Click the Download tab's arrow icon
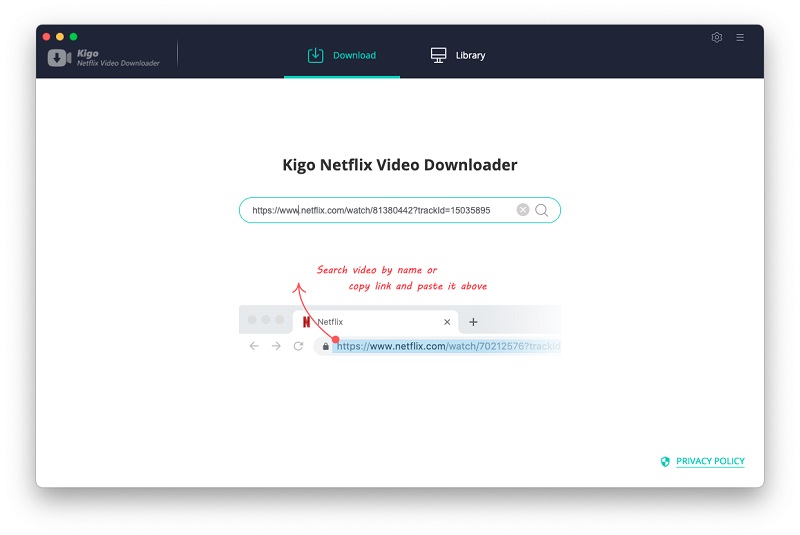The width and height of the screenshot is (800, 535). tap(315, 55)
